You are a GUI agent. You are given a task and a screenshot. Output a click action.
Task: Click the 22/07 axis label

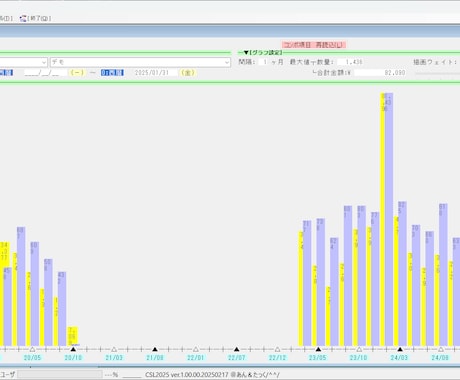[237, 358]
